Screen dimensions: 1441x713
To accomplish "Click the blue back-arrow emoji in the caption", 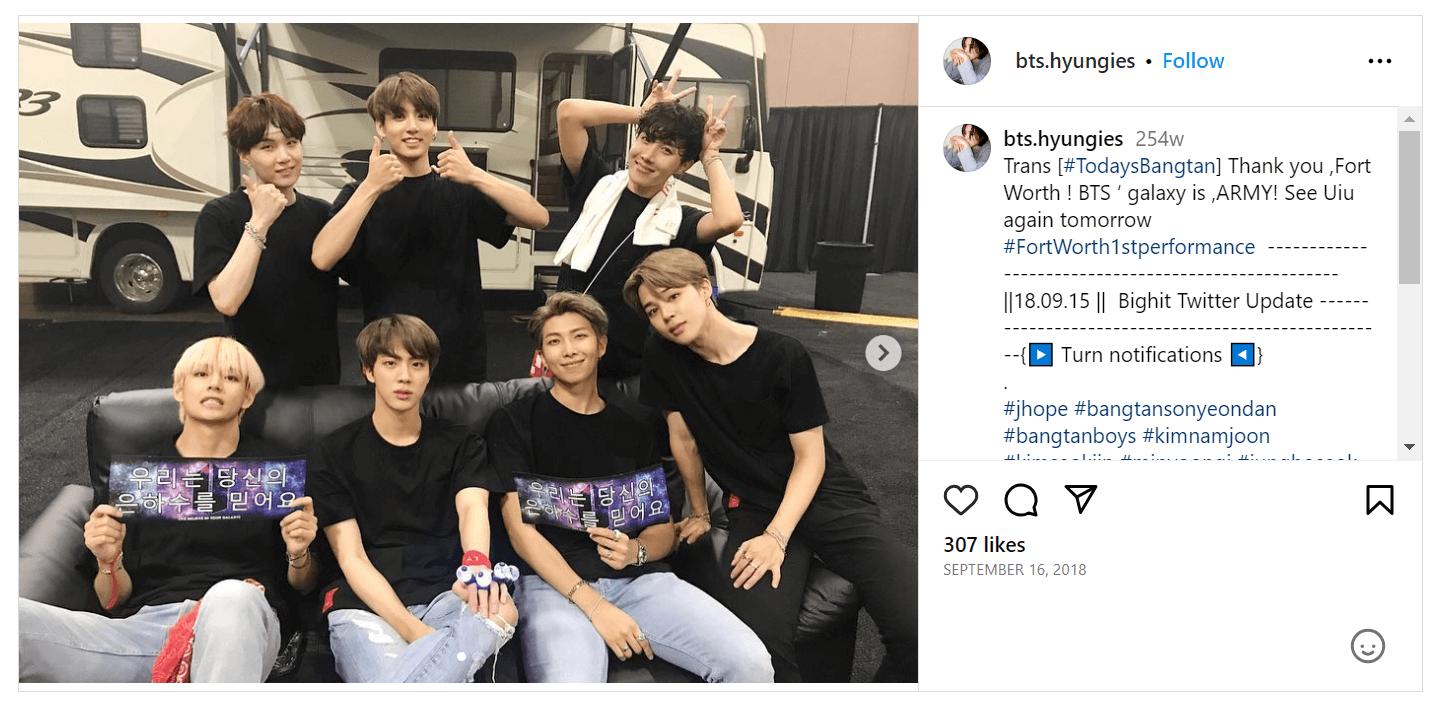I will coord(1243,355).
